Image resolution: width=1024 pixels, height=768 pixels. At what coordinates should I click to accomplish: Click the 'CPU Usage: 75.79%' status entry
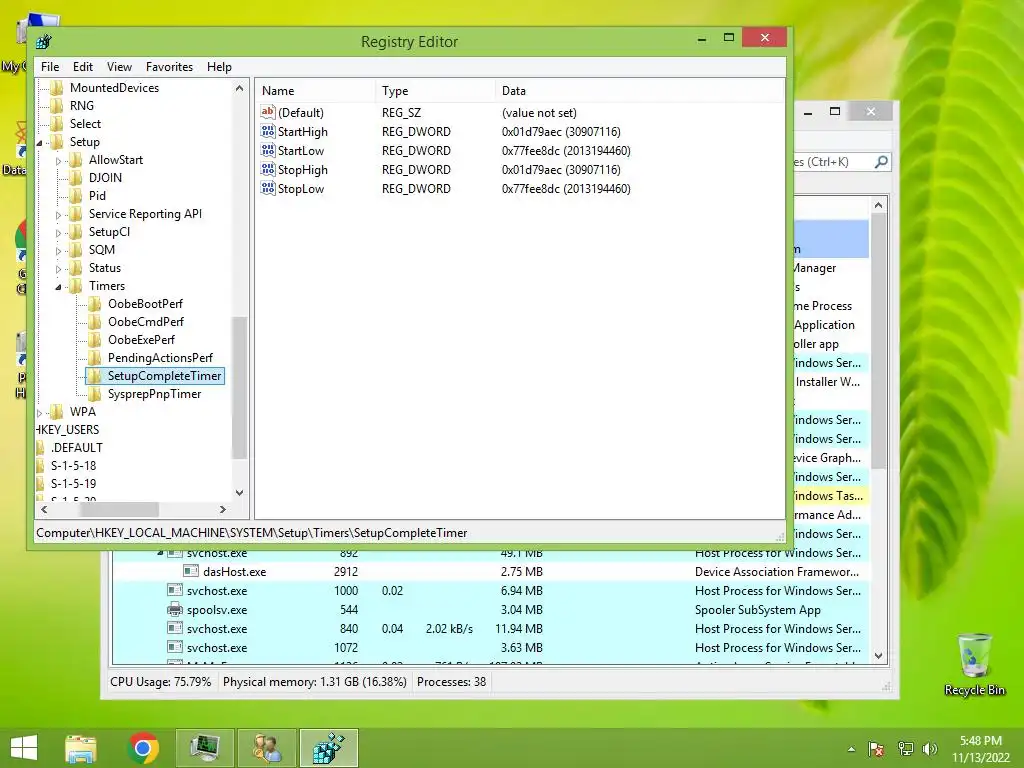(x=160, y=682)
